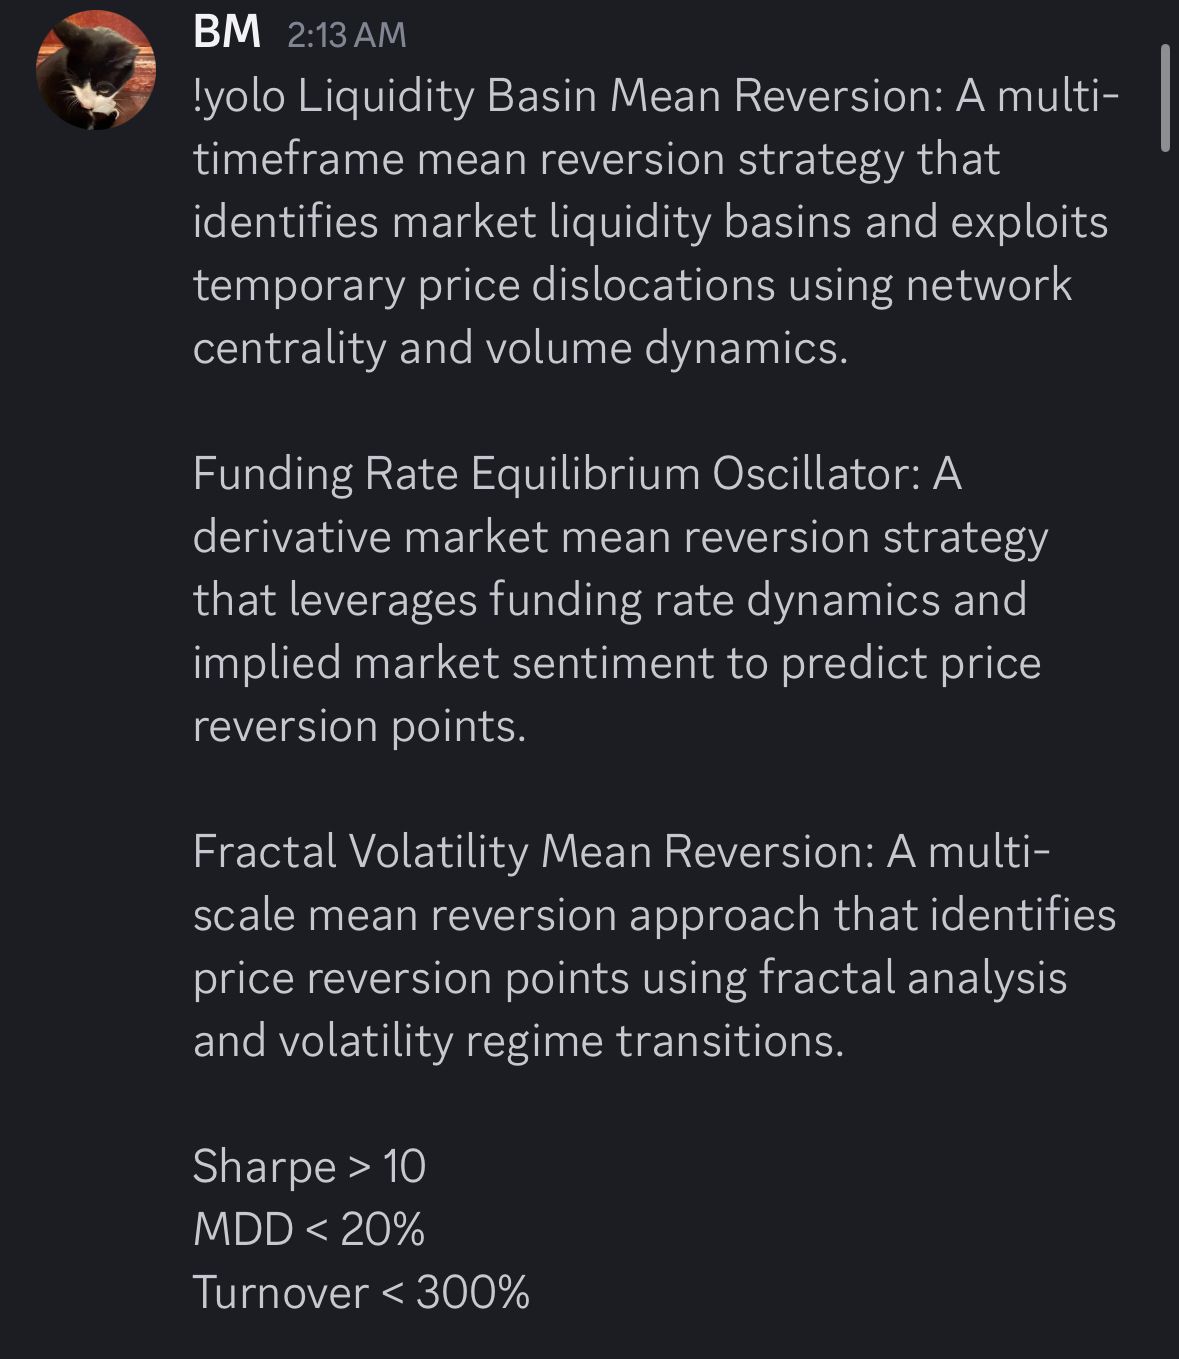Screen dimensions: 1179x1359
Task: Click the Liquidity Basin Mean Reversion title
Action: point(620,97)
